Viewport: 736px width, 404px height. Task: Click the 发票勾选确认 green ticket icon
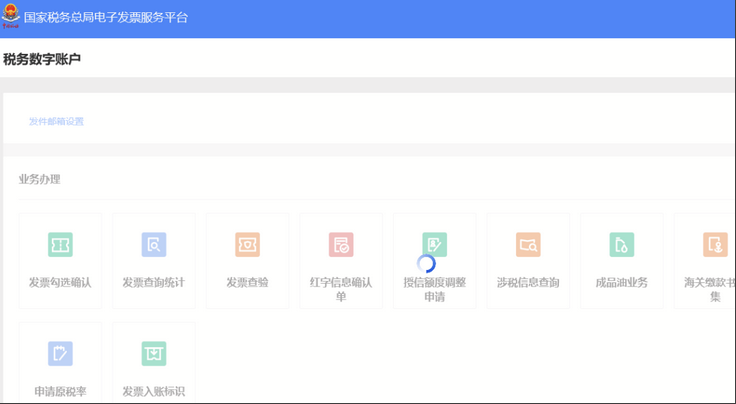click(60, 245)
